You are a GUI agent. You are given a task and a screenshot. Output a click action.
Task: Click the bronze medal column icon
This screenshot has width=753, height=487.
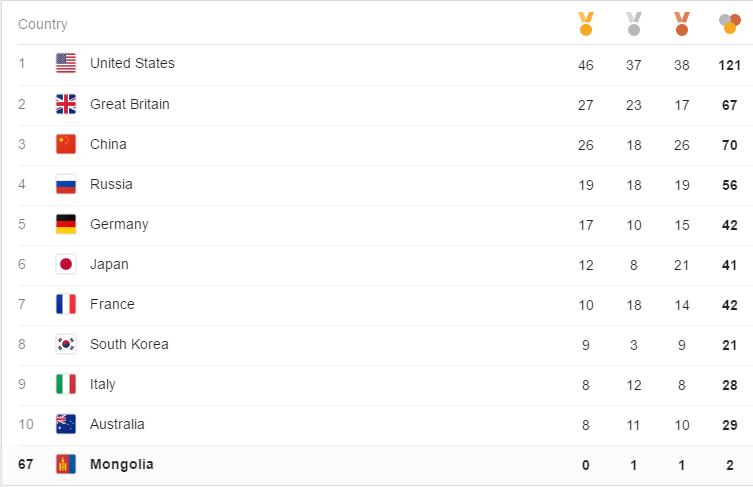(681, 24)
